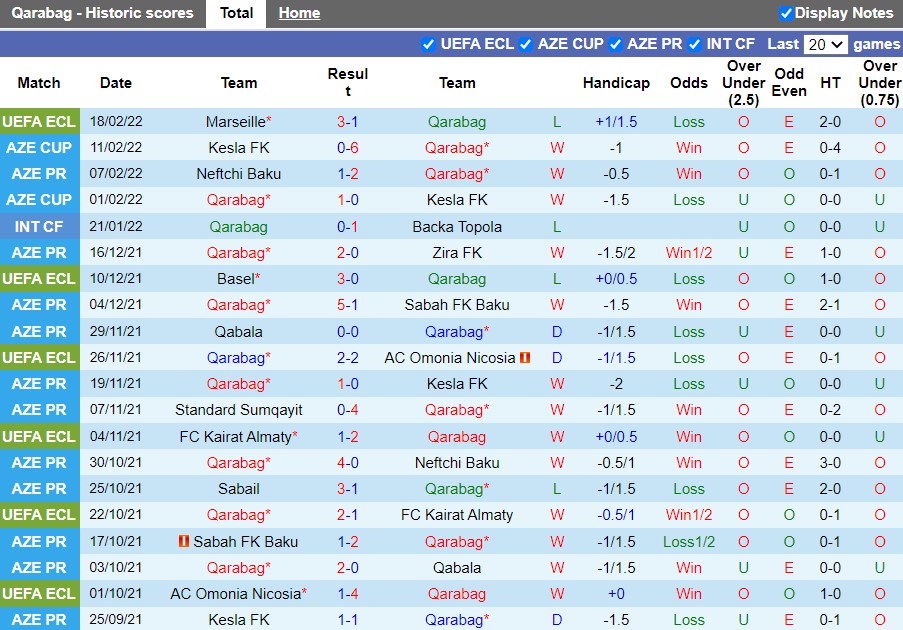903x630 pixels.
Task: Click the 2-2 score against AC Omonia Nicosia
Action: [x=347, y=358]
